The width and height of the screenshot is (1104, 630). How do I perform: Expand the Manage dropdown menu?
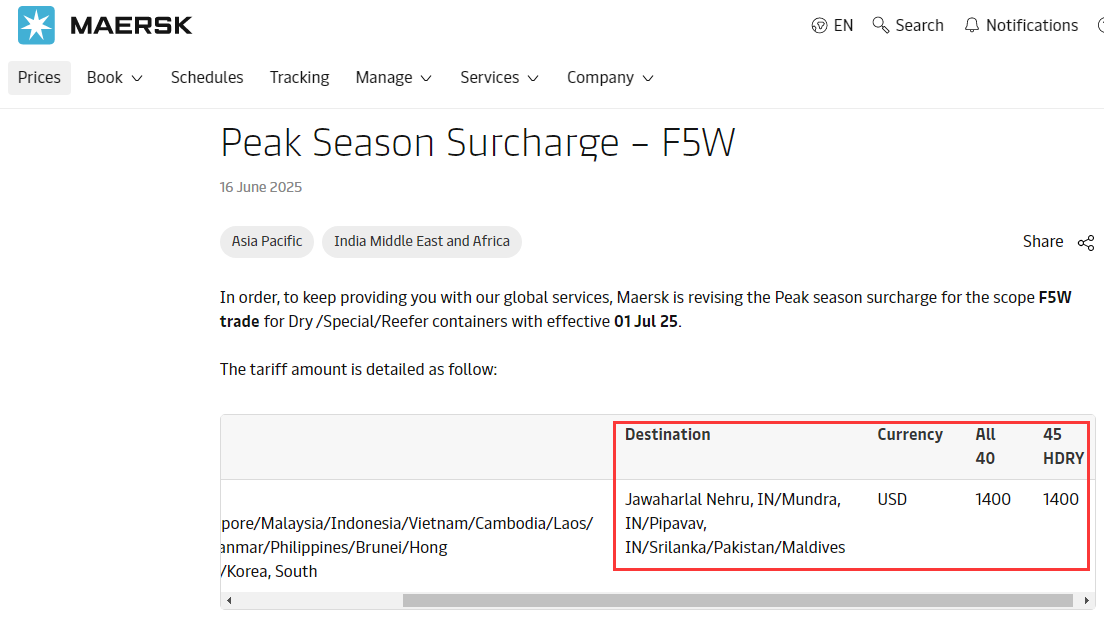click(394, 78)
